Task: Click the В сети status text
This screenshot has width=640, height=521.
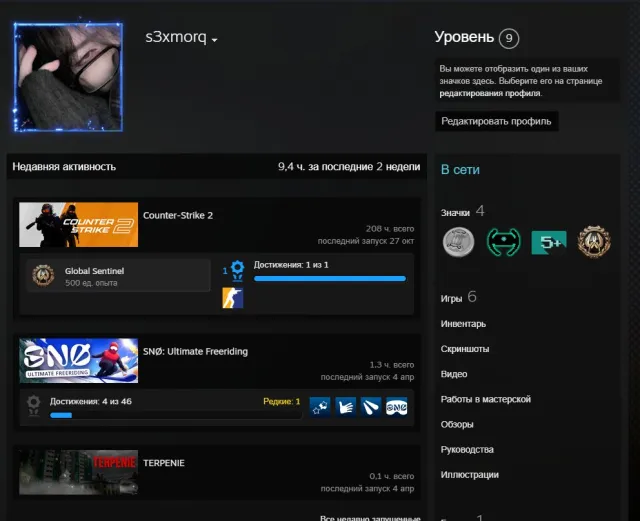Action: point(460,169)
